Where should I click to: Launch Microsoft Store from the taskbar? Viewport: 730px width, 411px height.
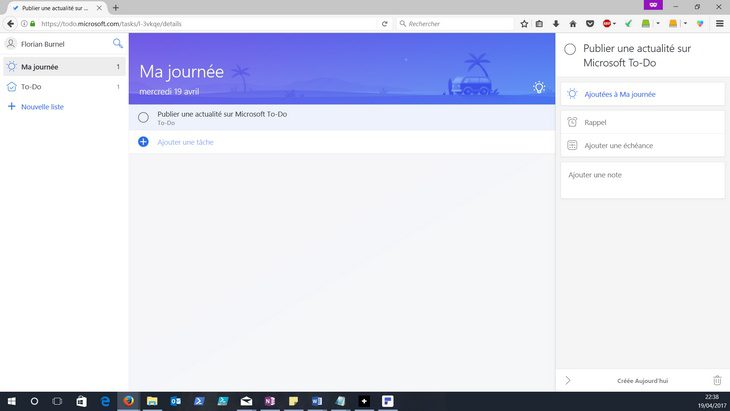(81, 401)
